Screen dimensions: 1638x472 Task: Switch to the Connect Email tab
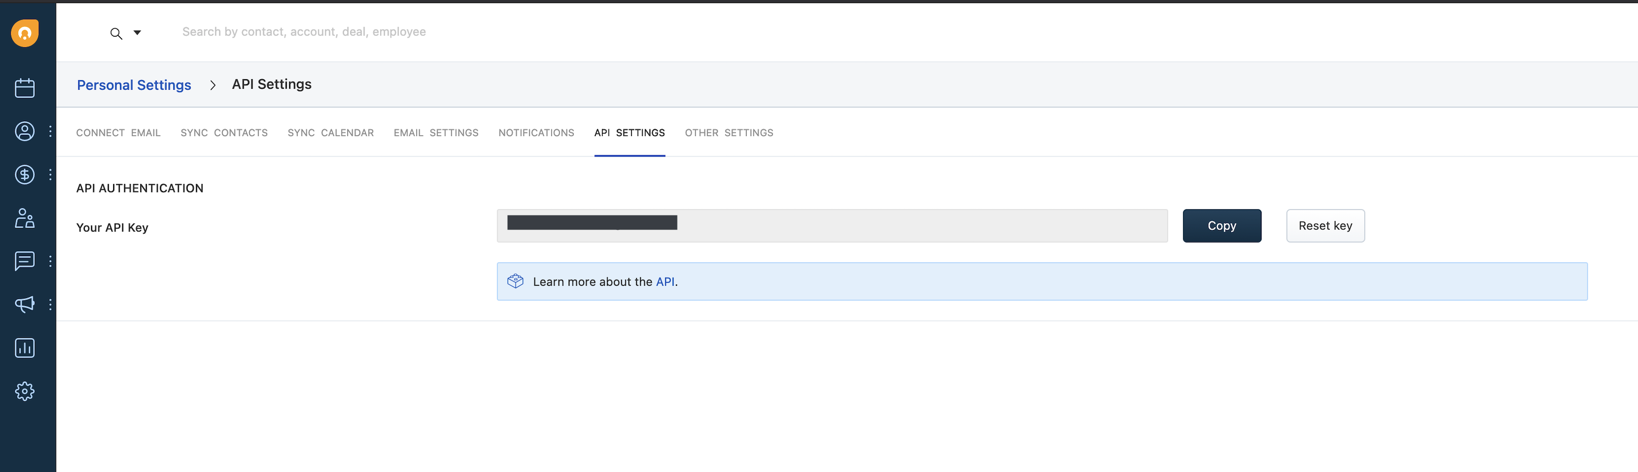pos(118,133)
